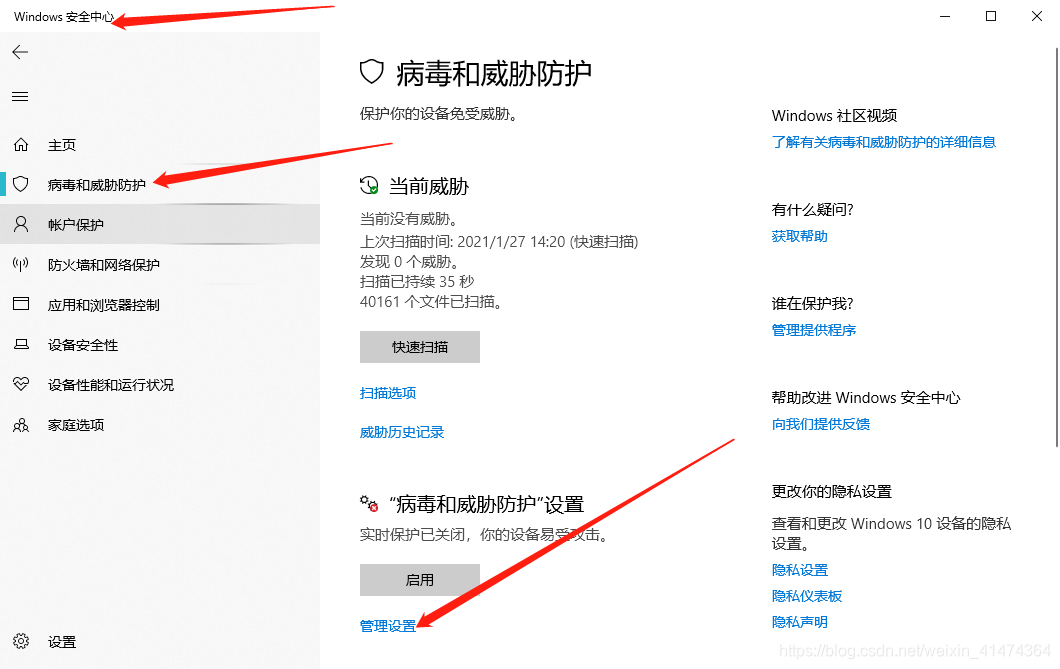
Task: Click the gear icon beside 设置
Action: click(21, 641)
